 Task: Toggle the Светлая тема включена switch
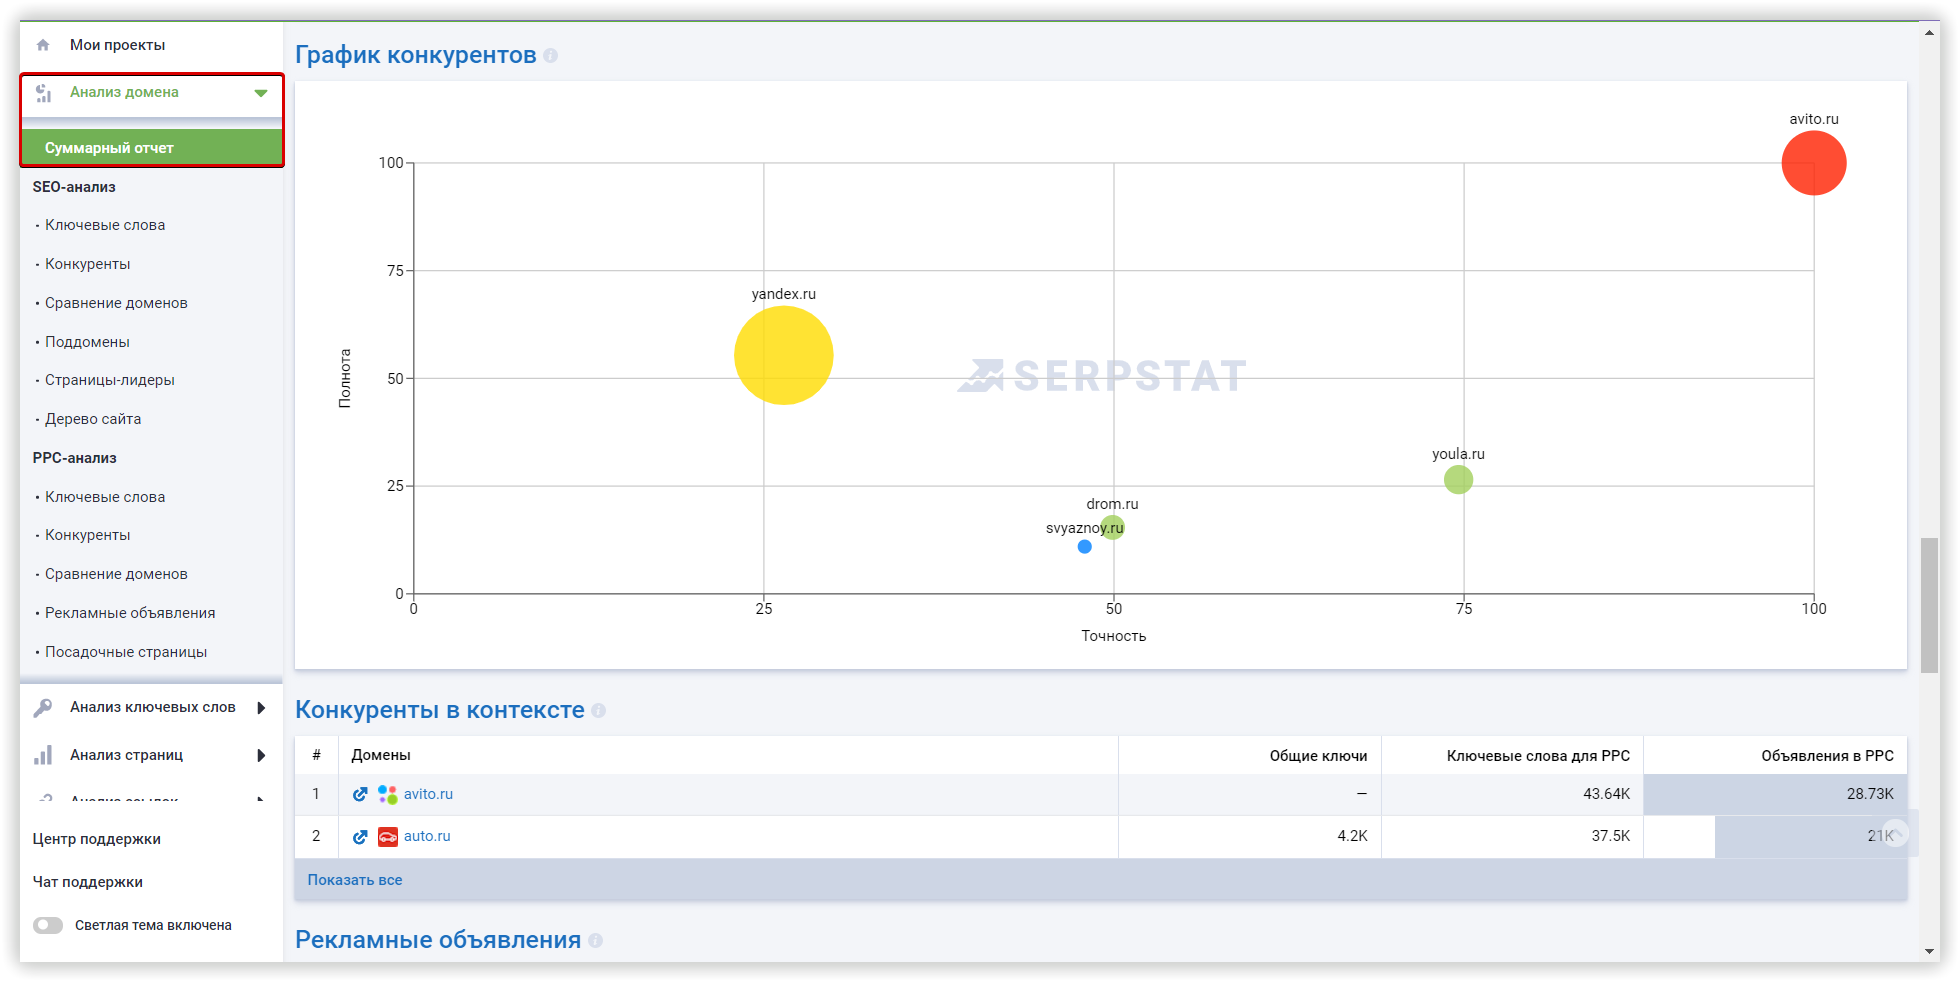tap(48, 925)
